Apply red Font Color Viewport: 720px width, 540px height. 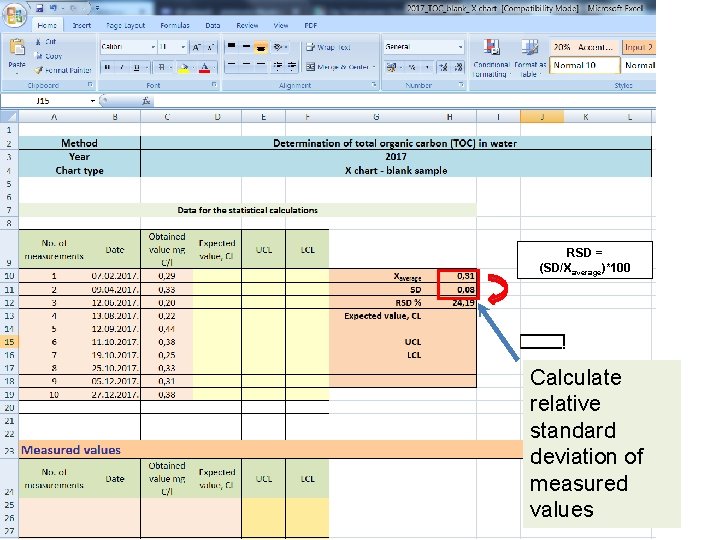click(x=205, y=68)
